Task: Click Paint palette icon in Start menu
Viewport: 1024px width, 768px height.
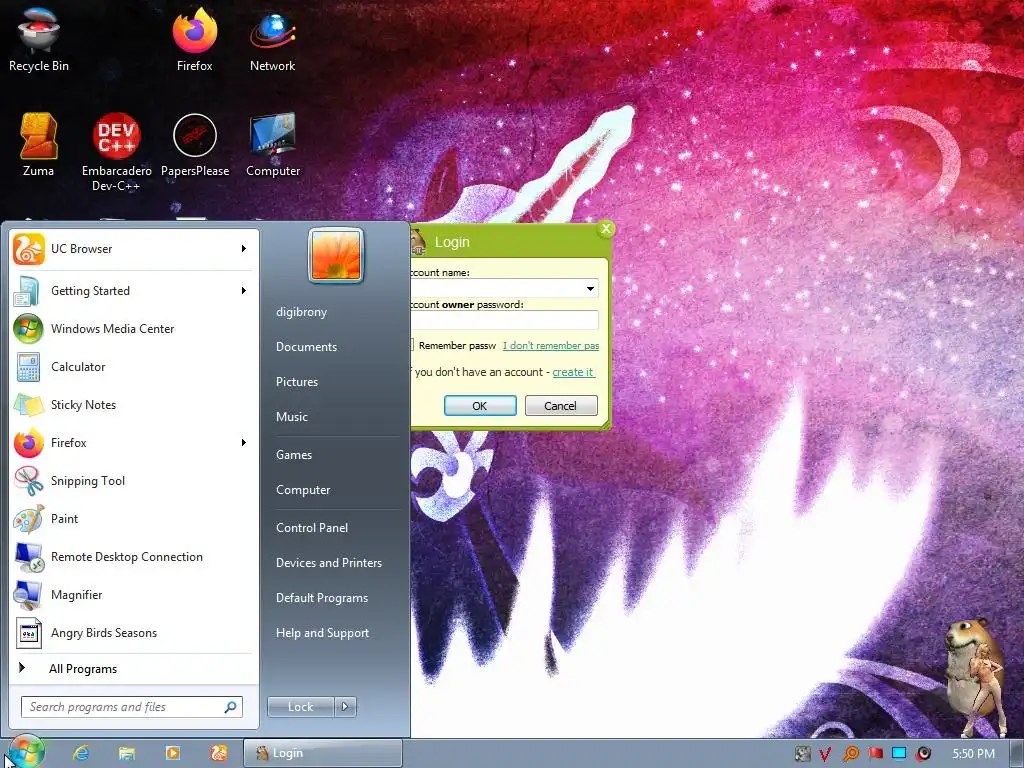Action: [x=29, y=519]
